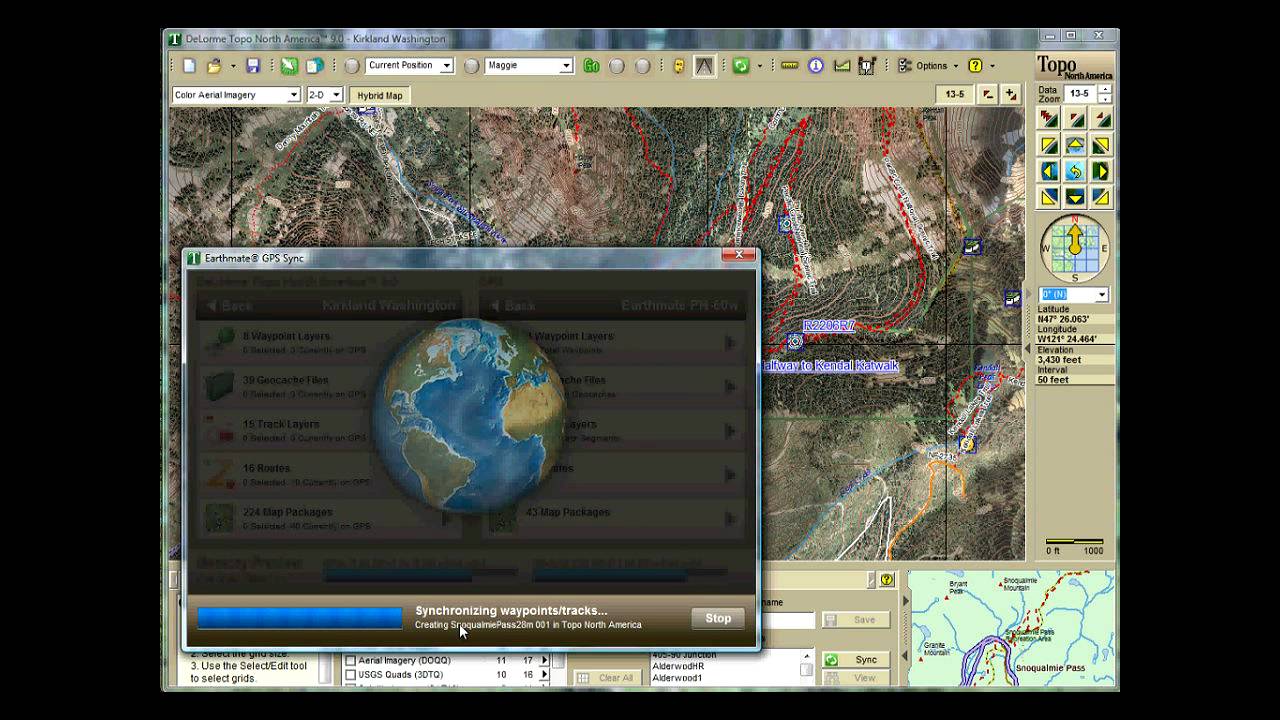
Task: Expand arrow in Aerial Imagery (DOQQ) row
Action: pos(545,661)
